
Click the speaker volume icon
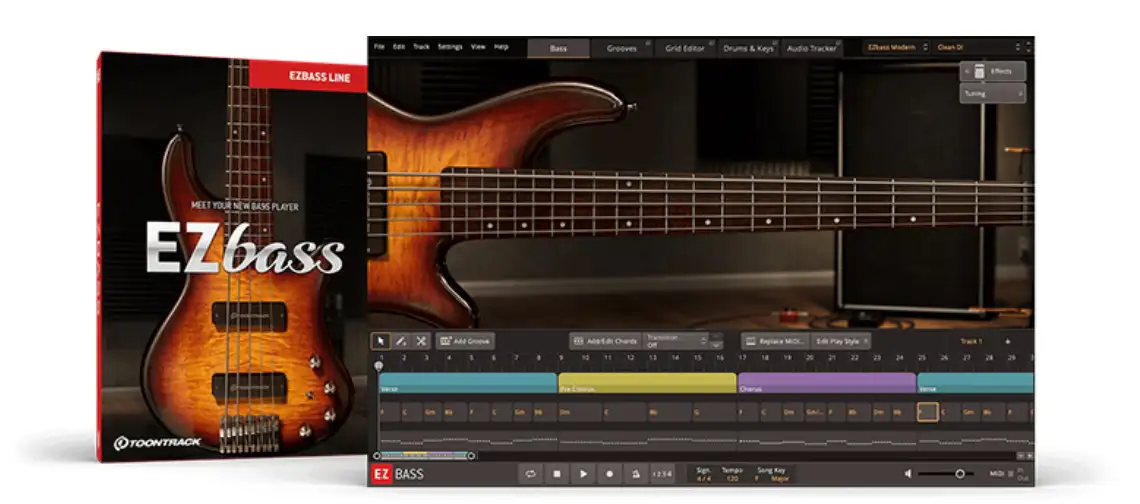(x=908, y=473)
